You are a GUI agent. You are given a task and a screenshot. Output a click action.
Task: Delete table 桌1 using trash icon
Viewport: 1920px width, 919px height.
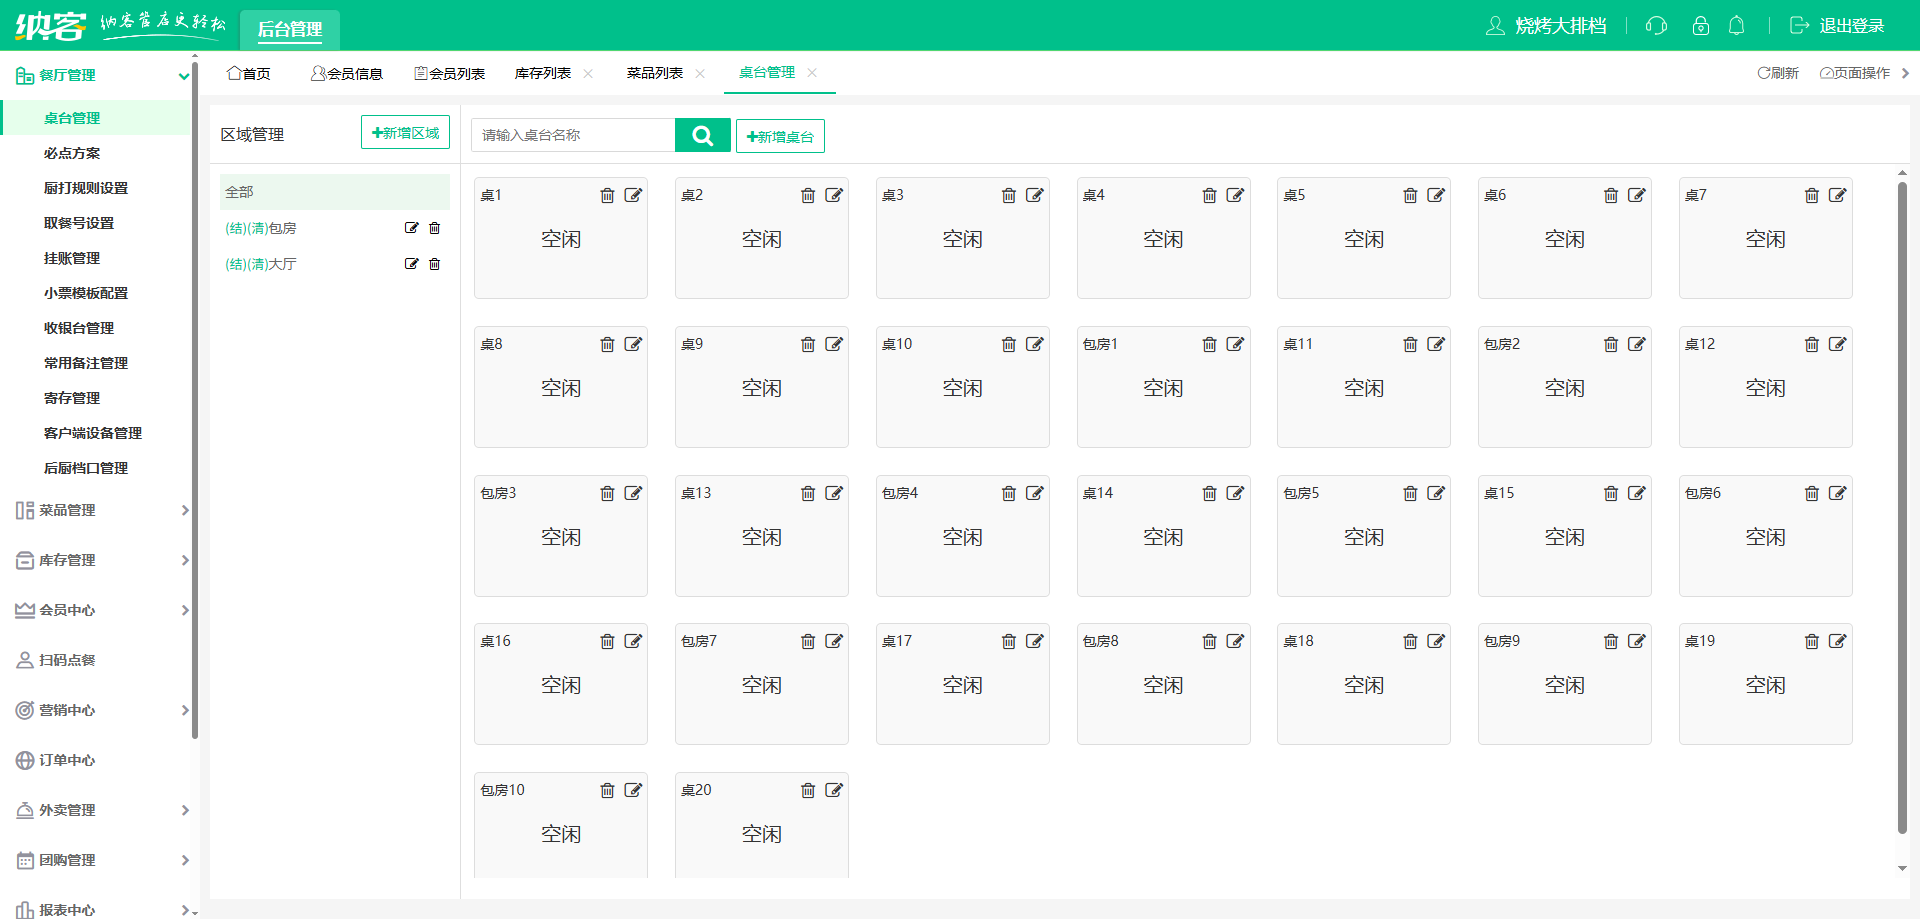607,195
